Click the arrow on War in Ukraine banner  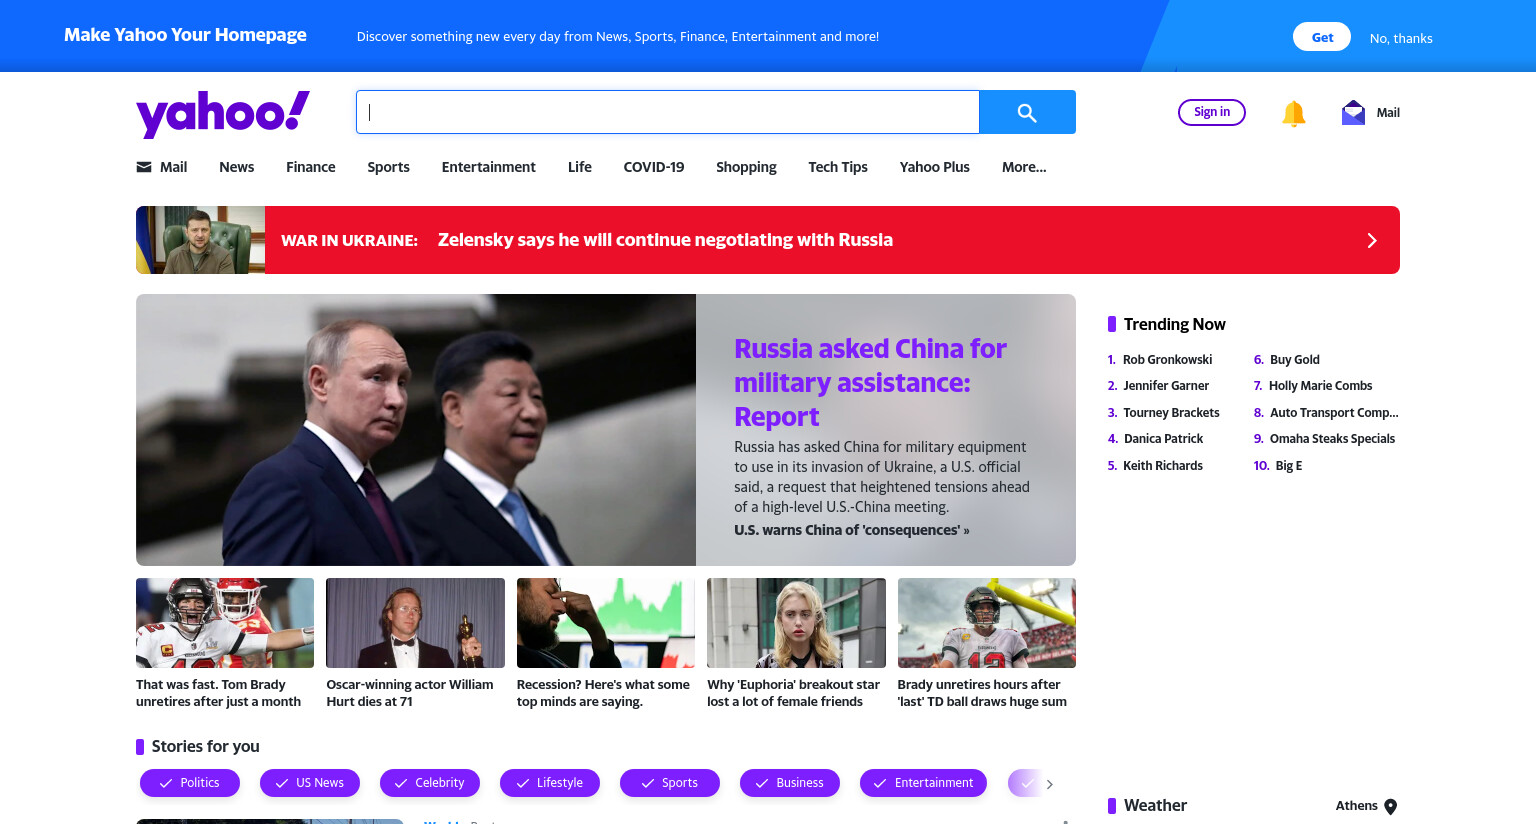(x=1372, y=240)
